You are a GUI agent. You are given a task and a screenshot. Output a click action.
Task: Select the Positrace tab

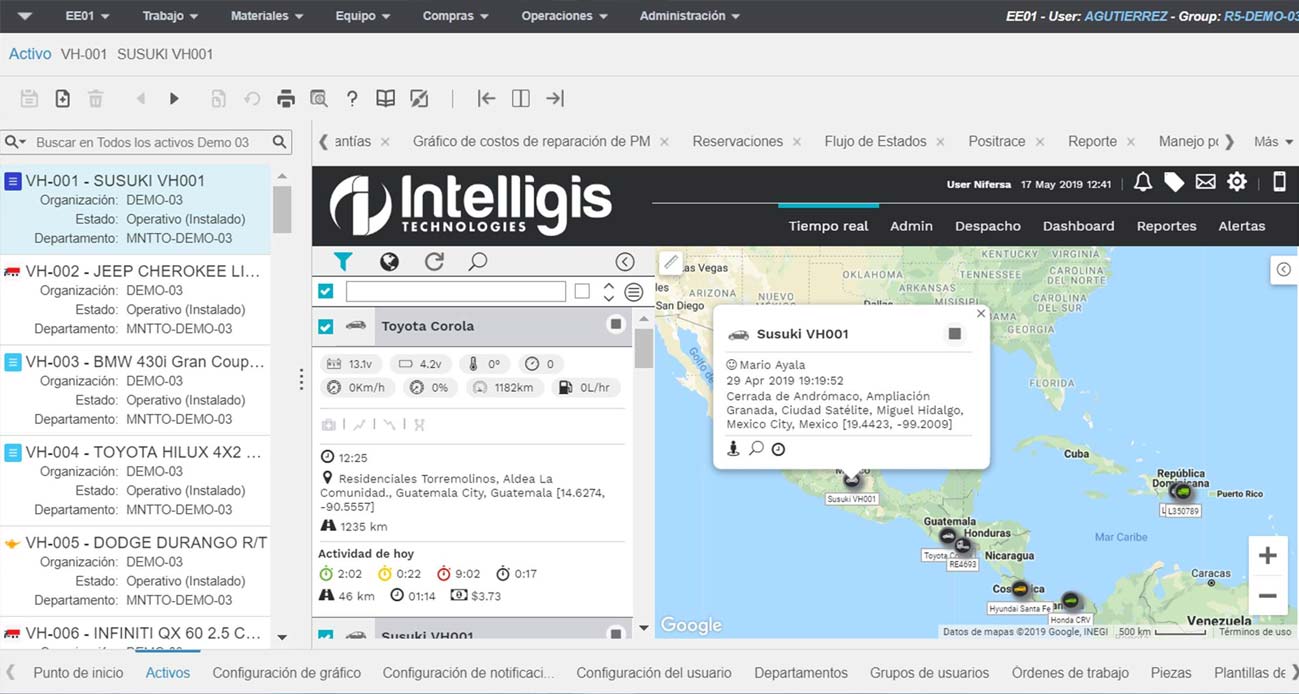click(x=996, y=142)
